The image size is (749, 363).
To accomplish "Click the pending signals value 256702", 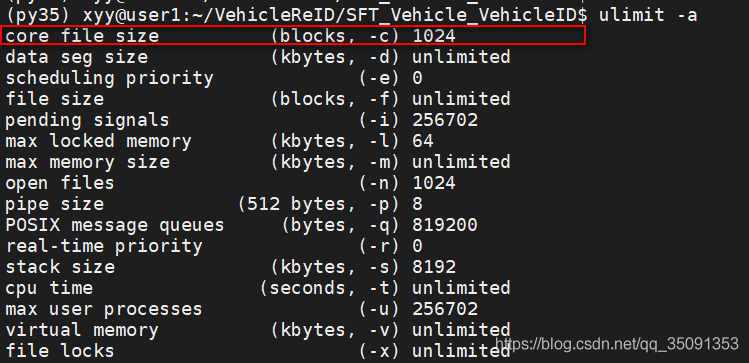I will point(445,120).
